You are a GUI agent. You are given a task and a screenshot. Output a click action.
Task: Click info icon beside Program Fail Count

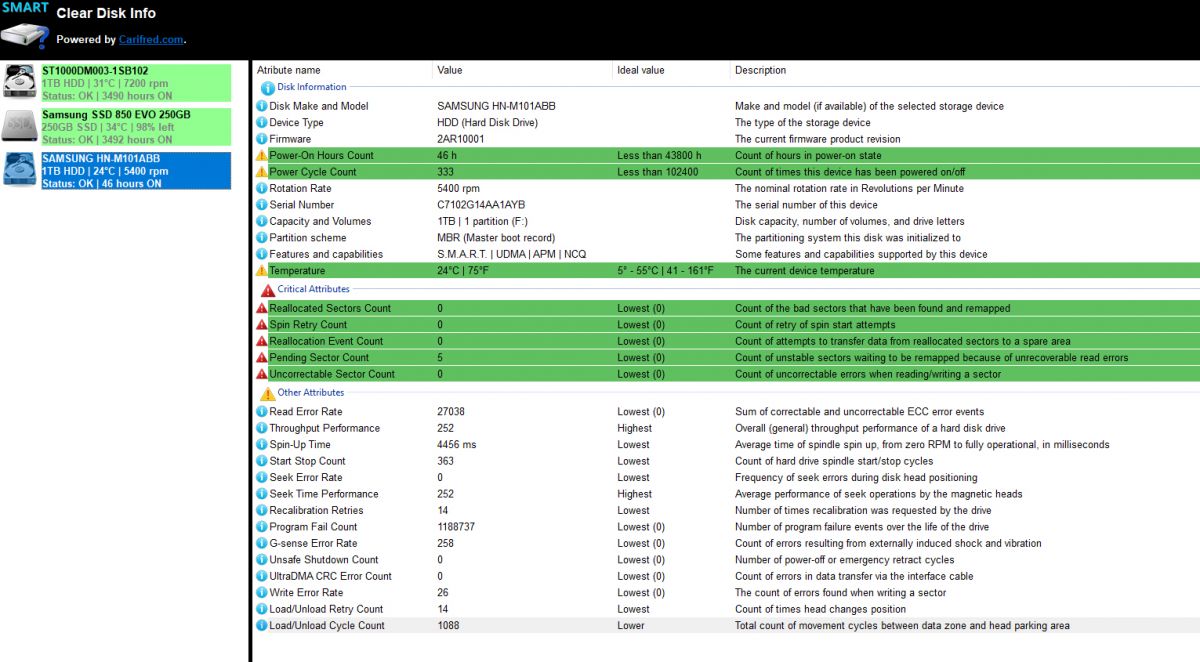(262, 527)
